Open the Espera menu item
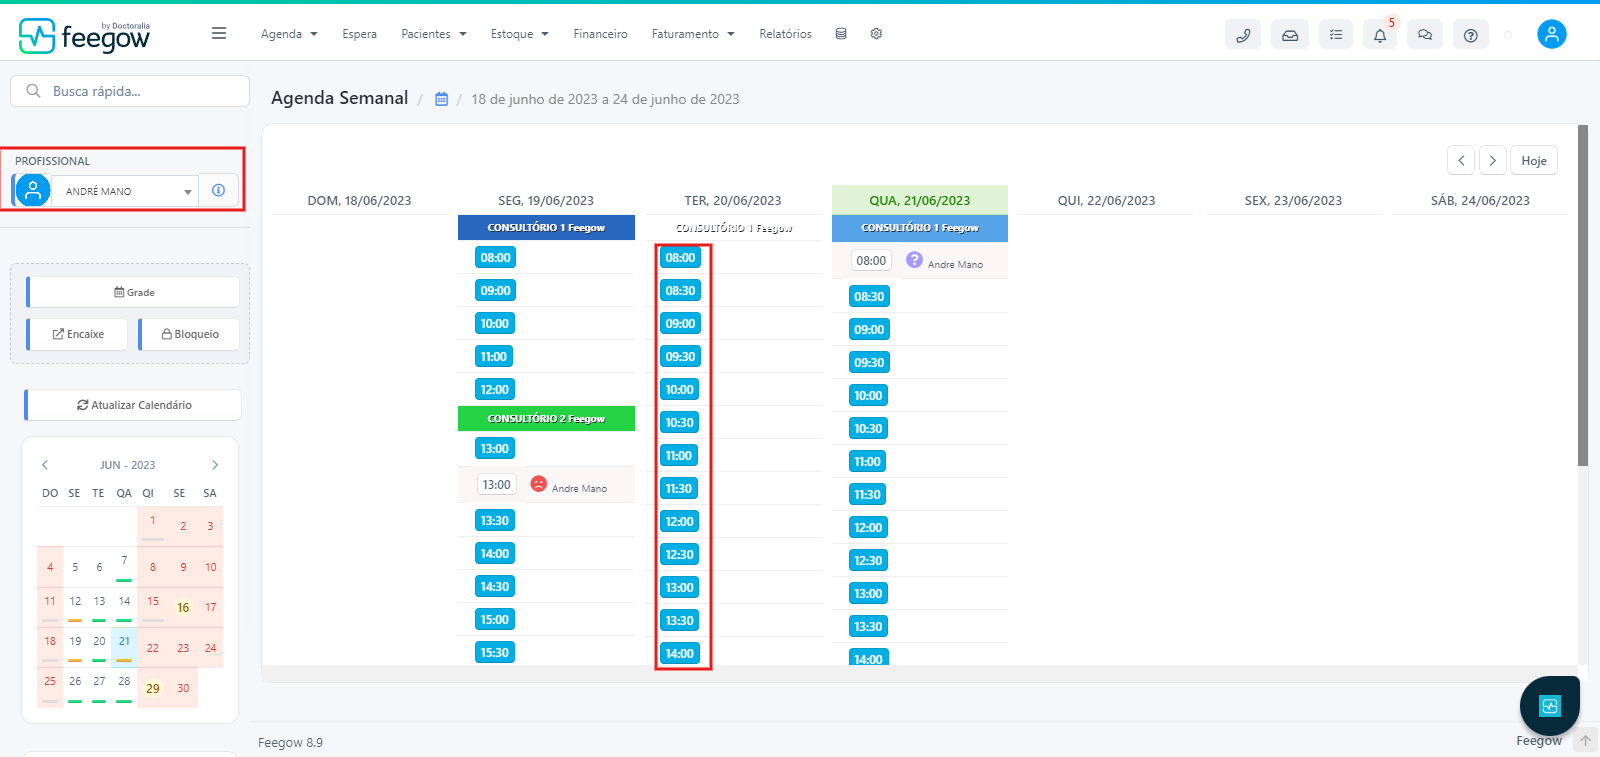The image size is (1600, 757). (x=360, y=34)
